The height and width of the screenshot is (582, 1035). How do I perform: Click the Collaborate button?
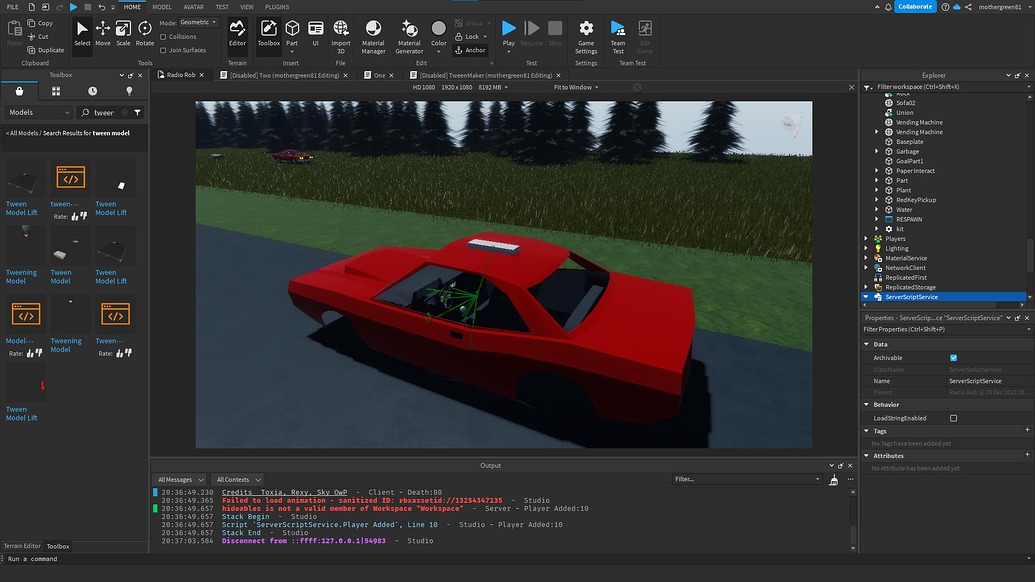tap(915, 7)
